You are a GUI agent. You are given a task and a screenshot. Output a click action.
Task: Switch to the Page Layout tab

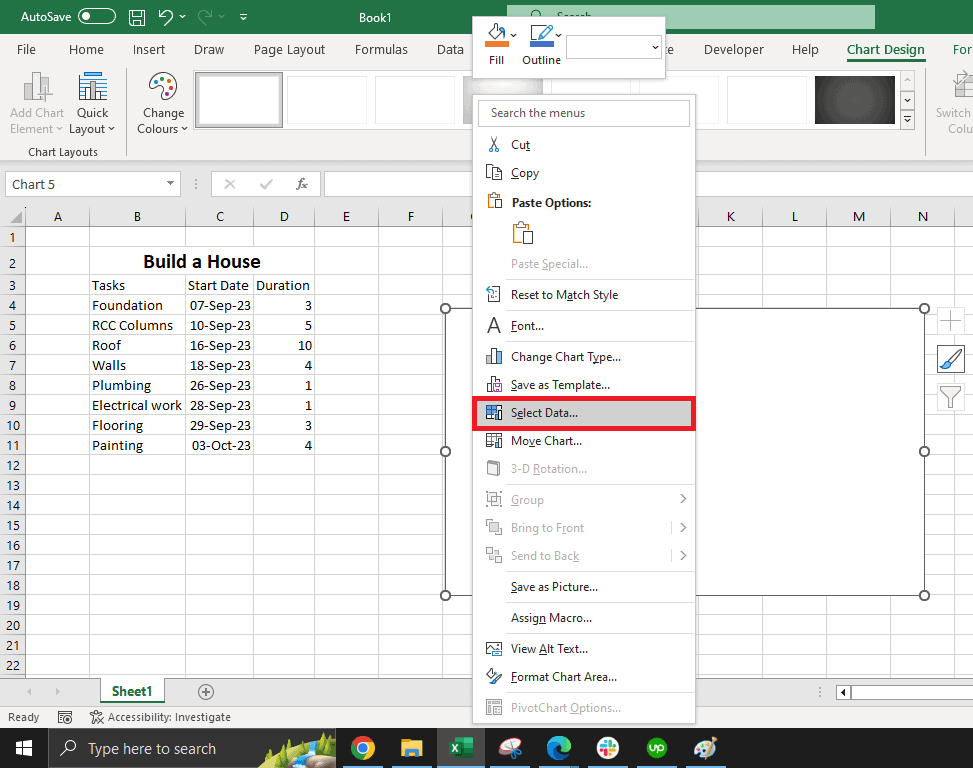coord(289,50)
